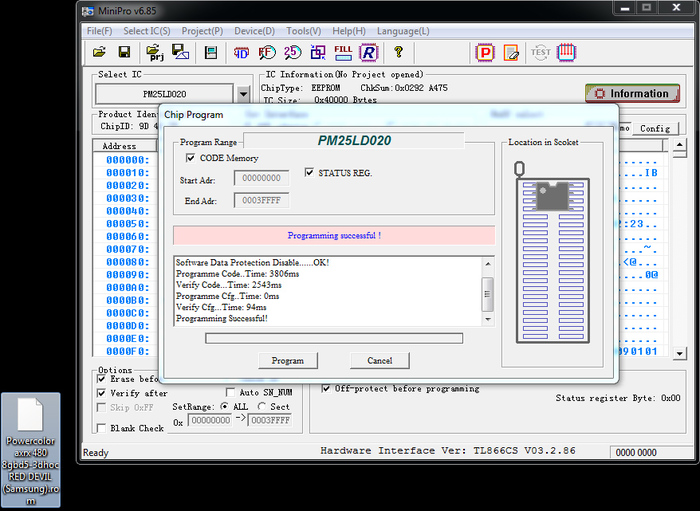Click the log scrollbar up arrow
The width and height of the screenshot is (700, 511).
coord(488,264)
